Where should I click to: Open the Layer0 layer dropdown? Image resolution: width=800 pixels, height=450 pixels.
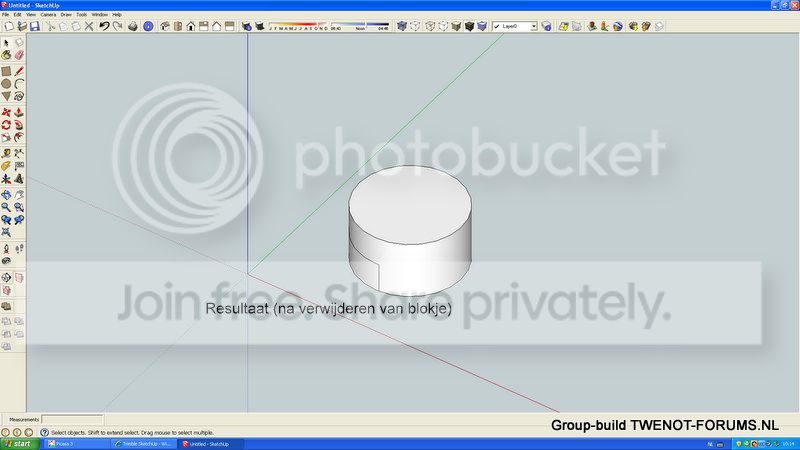534,26
